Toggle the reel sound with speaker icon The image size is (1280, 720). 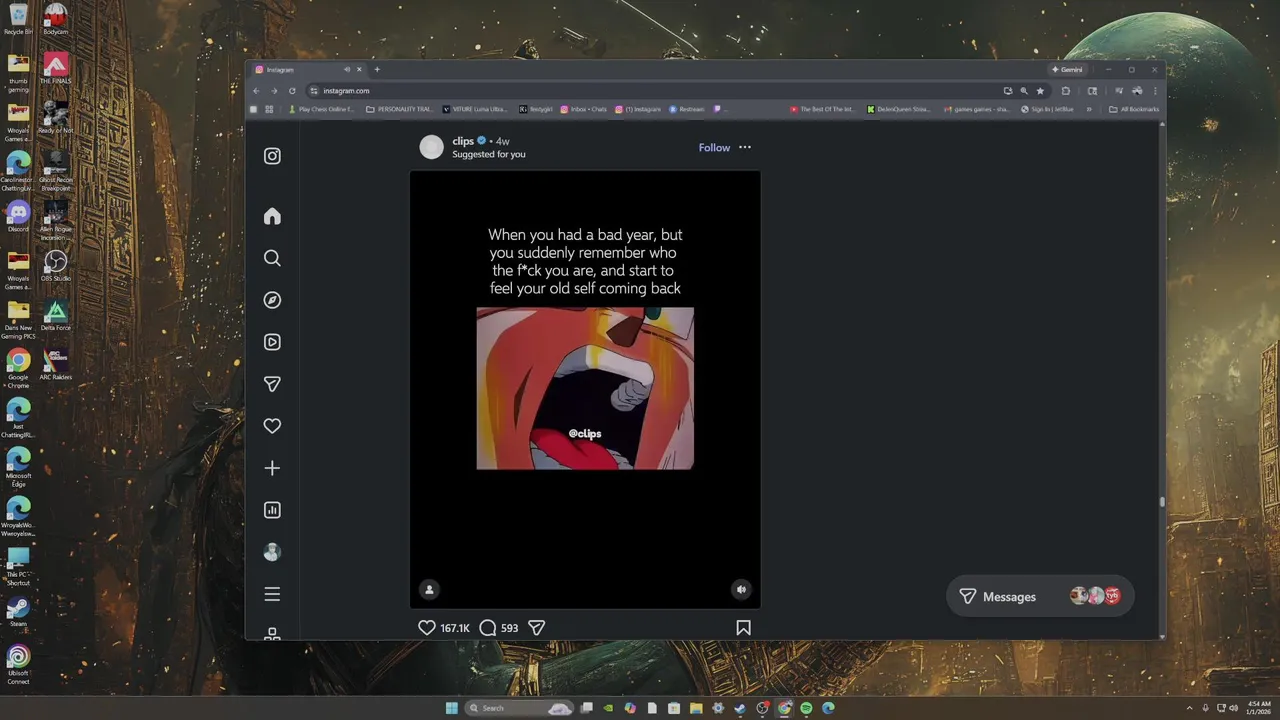pyautogui.click(x=741, y=590)
